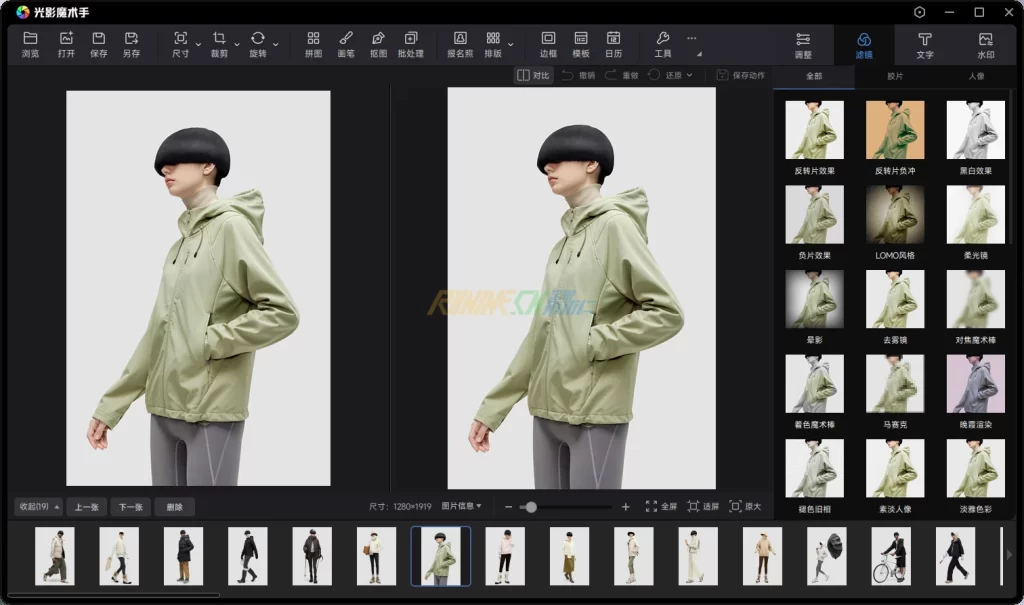Screen dimensions: 1024x605
Task: Click the 下一张 next image button
Action: click(130, 507)
